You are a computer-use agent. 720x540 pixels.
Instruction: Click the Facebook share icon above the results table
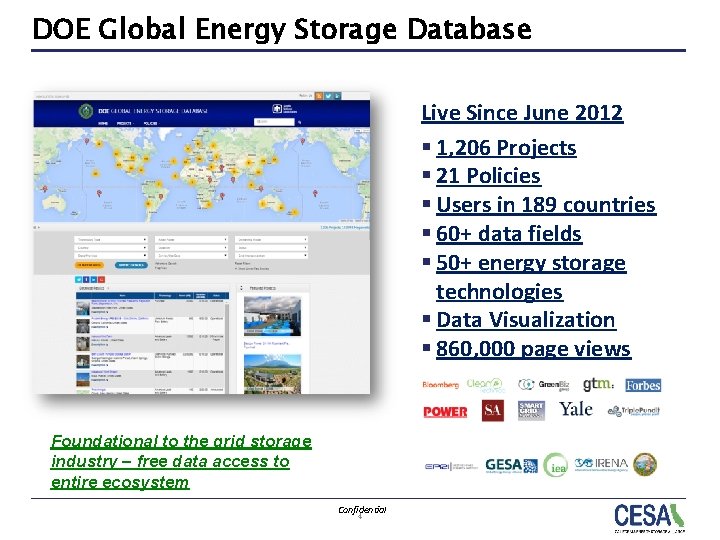coord(86,279)
